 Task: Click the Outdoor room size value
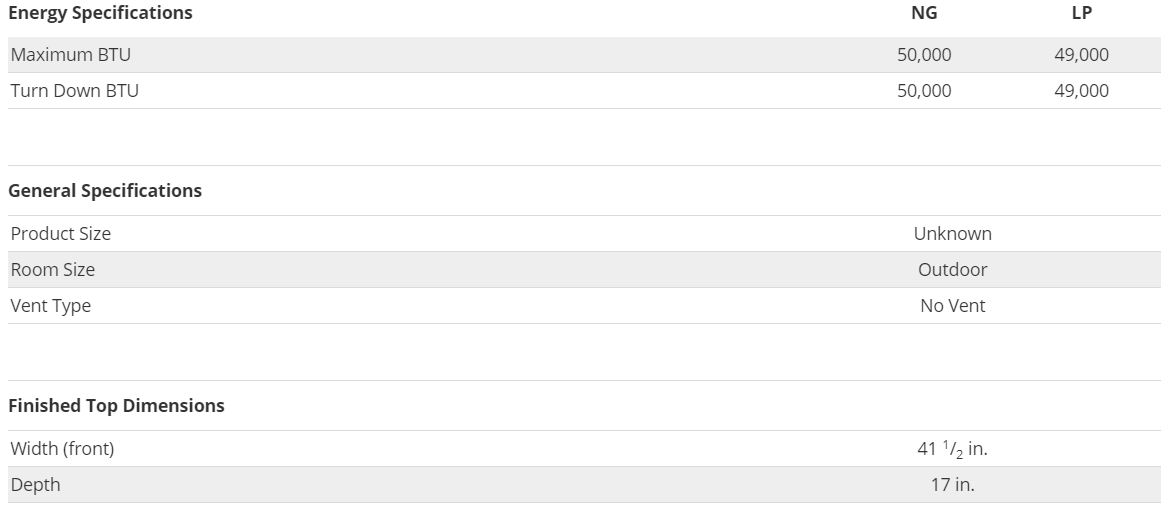[952, 270]
